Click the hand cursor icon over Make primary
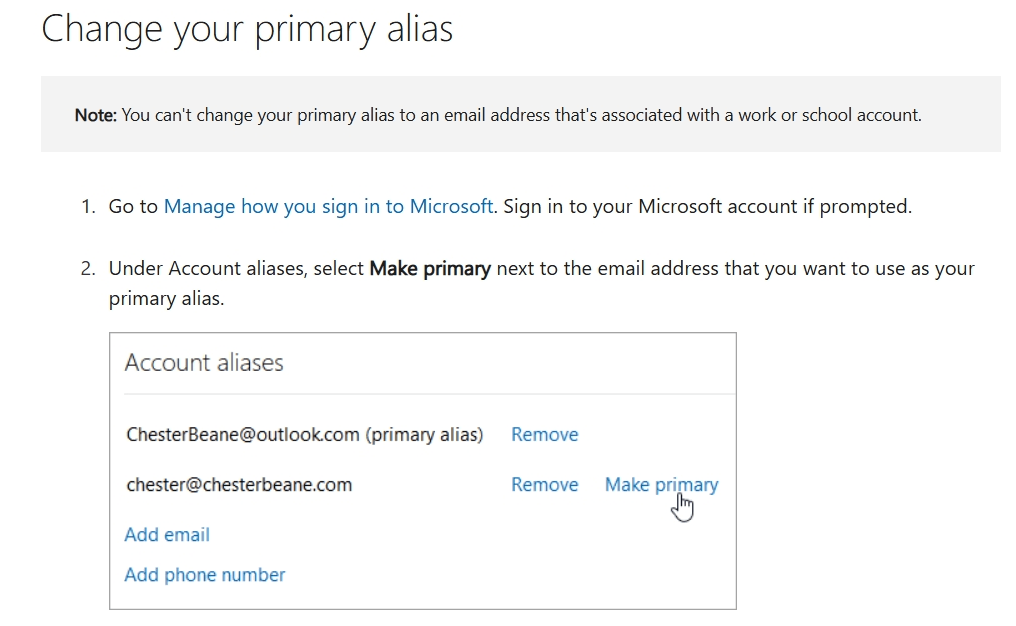This screenshot has width=1016, height=626. click(682, 507)
